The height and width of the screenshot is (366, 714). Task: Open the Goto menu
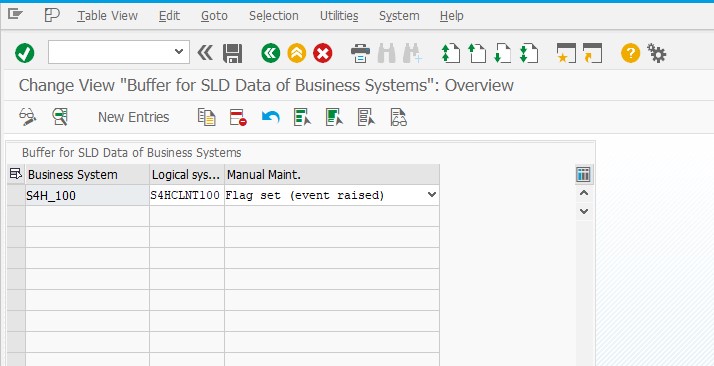(x=214, y=16)
